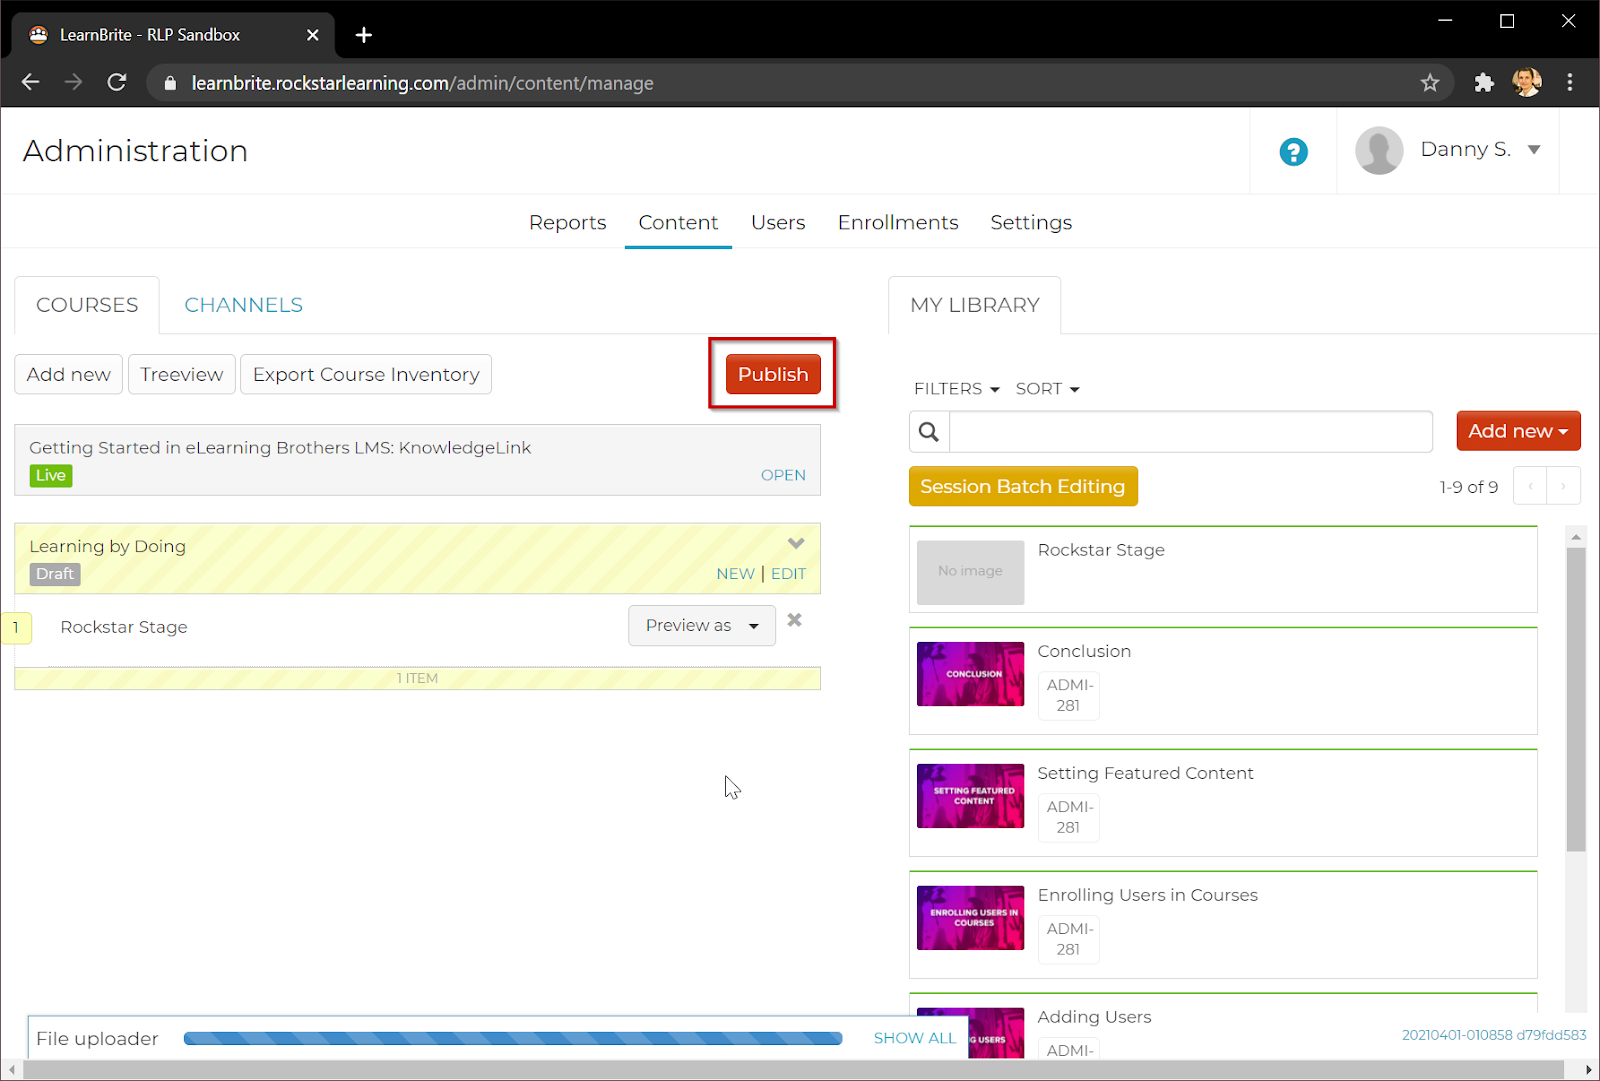
Task: Click the ADMI-281 tag under Setting Featured Content
Action: [1069, 817]
